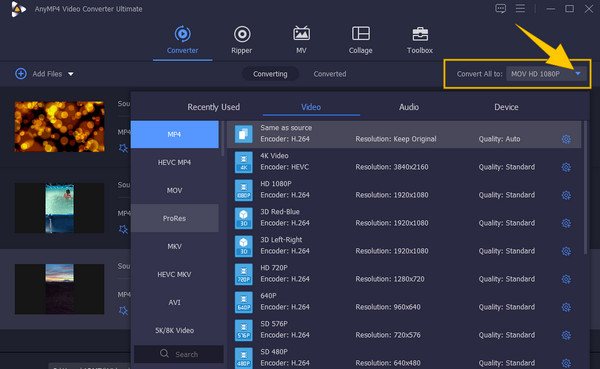Screen dimensions: 600x369
Task: Click the 4K Video preset icon
Action: (x=244, y=162)
